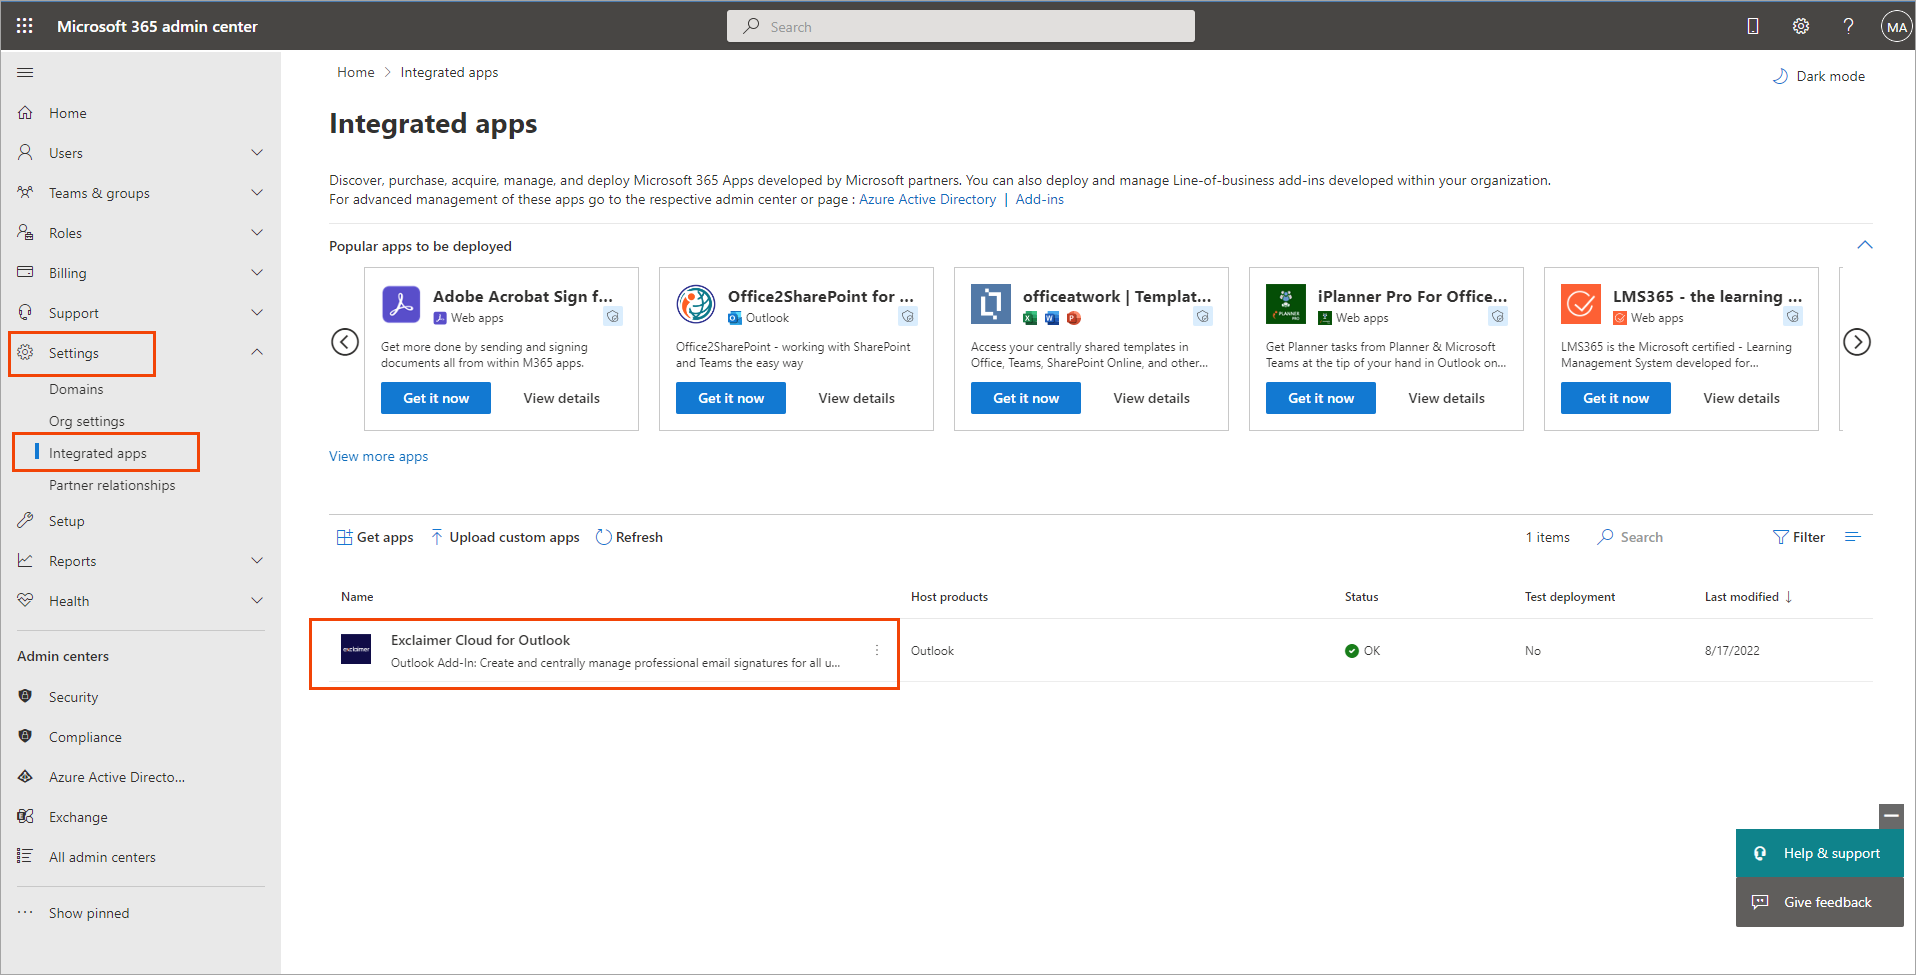
Task: Get iPlanner Pro For Office now
Action: click(x=1321, y=398)
